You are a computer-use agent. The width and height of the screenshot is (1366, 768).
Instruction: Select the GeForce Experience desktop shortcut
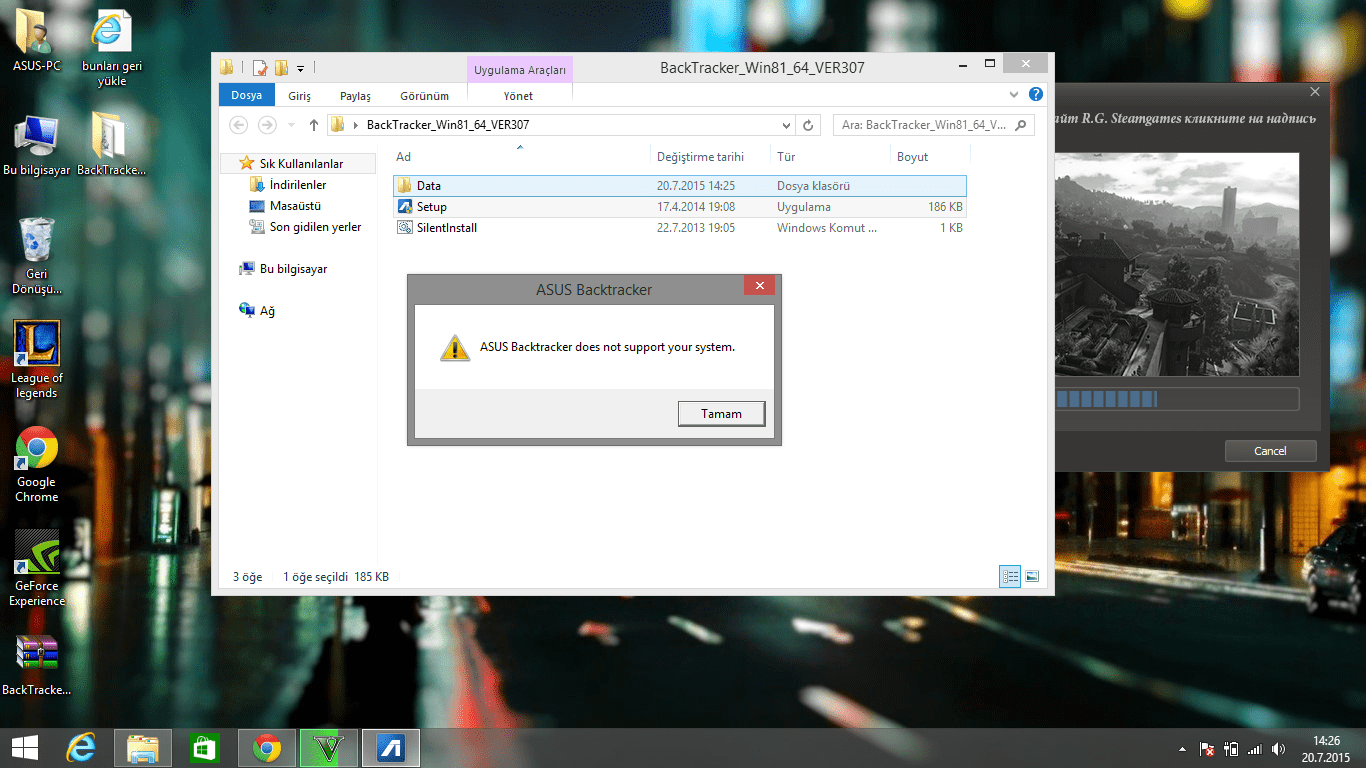point(37,569)
